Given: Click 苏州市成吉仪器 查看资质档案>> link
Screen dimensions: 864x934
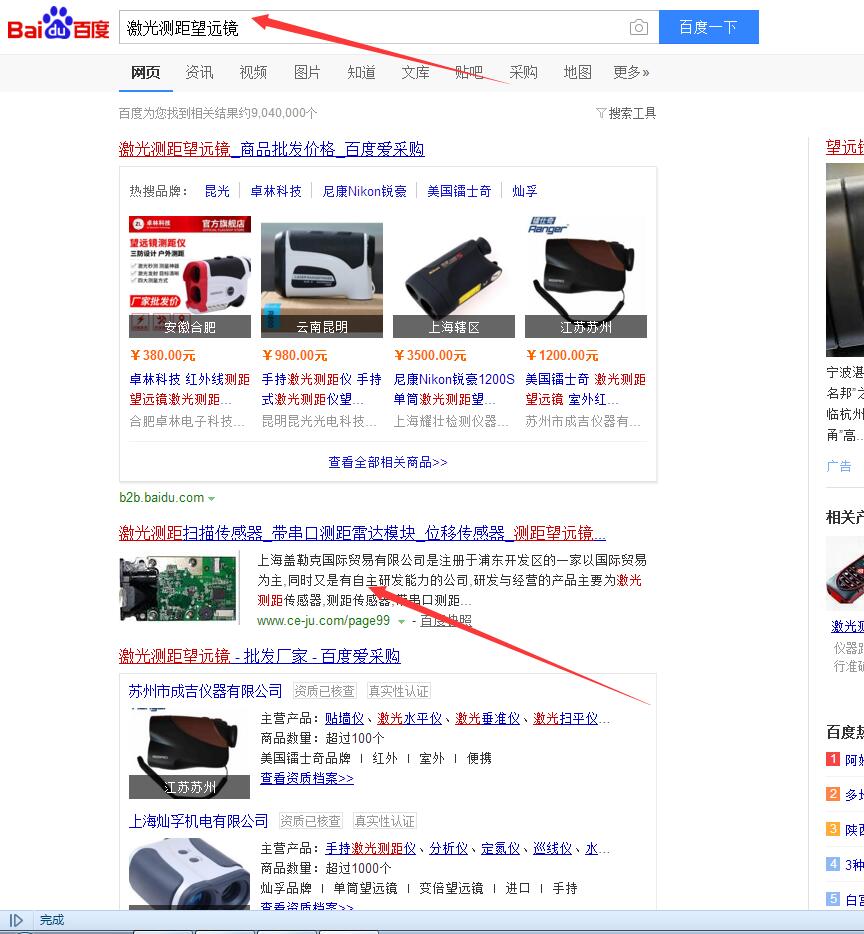Looking at the screenshot, I should pos(307,779).
